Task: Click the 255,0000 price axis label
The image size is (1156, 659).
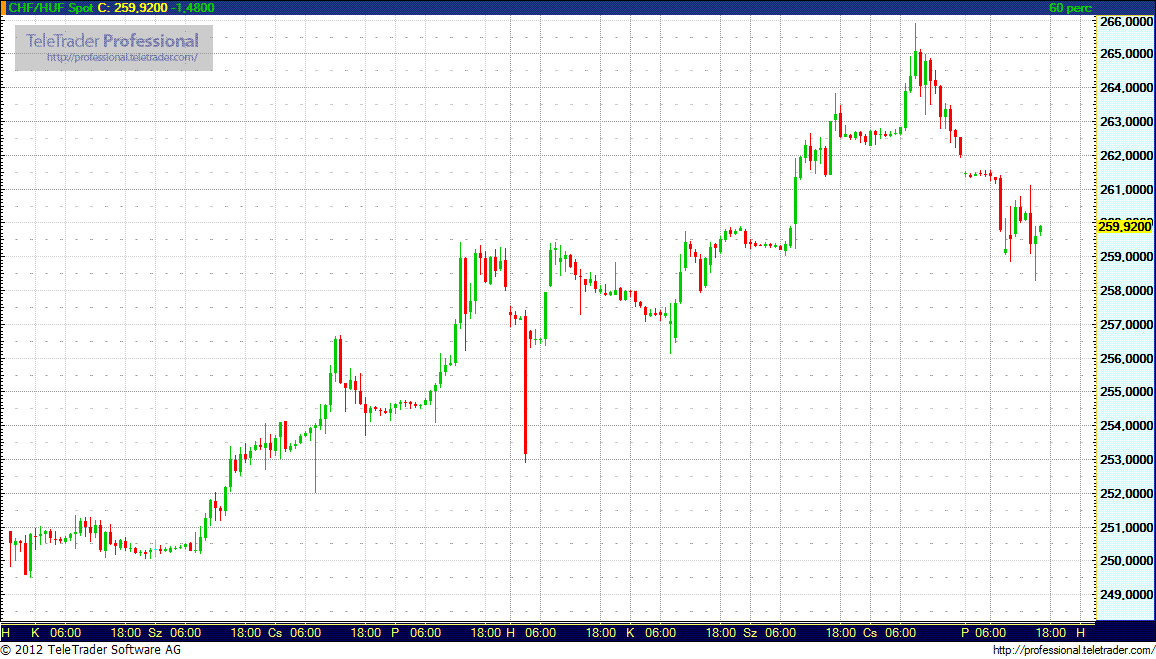Action: (1125, 391)
